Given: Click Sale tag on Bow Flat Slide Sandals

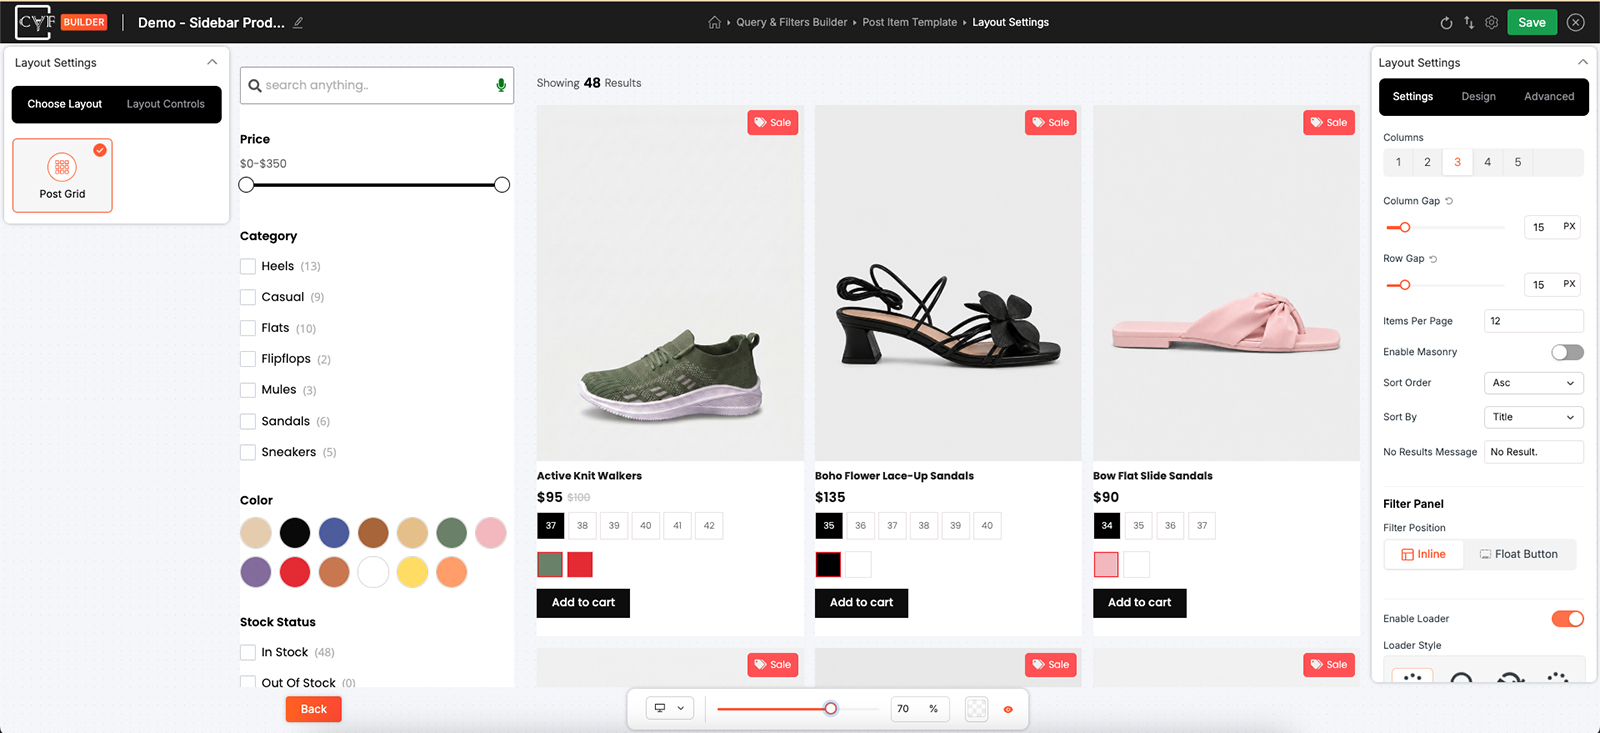Looking at the screenshot, I should 1329,123.
